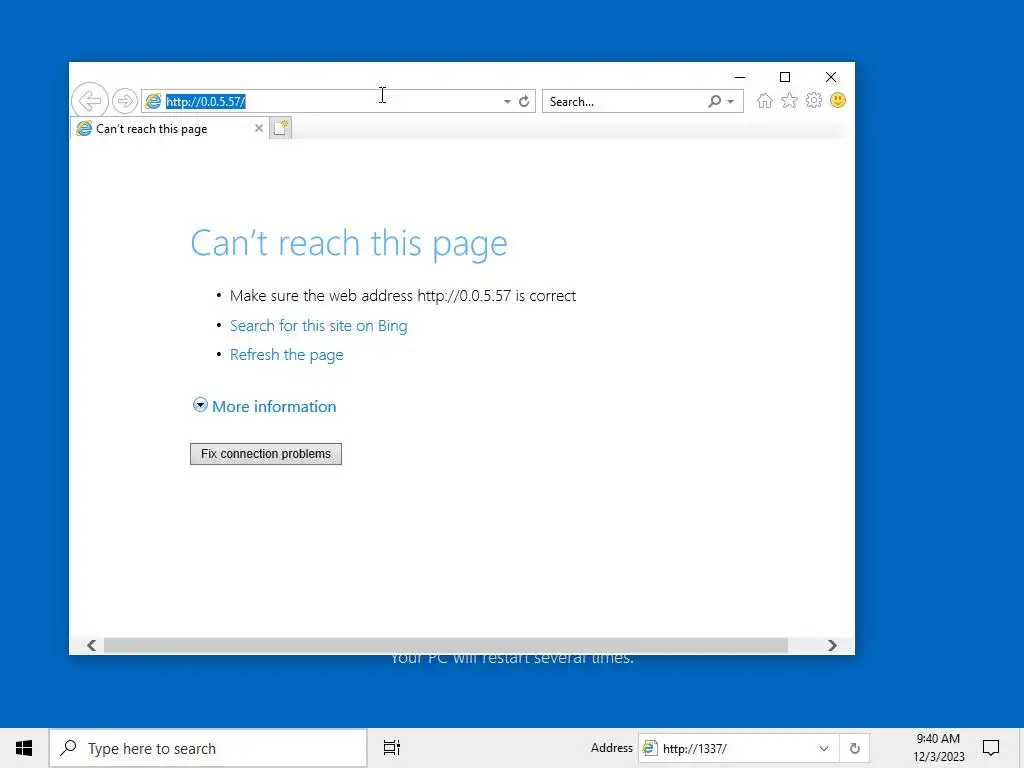Click the browser forward arrow button
The width and height of the screenshot is (1024, 768).
[x=124, y=101]
